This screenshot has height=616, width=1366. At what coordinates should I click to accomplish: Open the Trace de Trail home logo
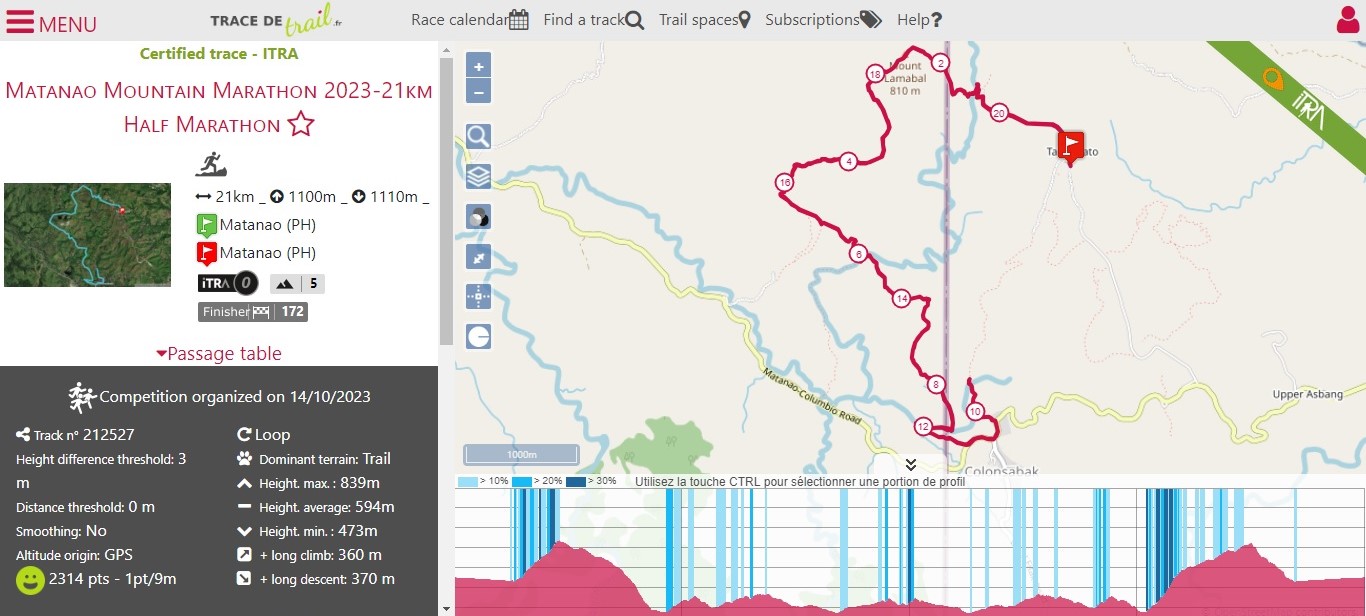[x=276, y=20]
